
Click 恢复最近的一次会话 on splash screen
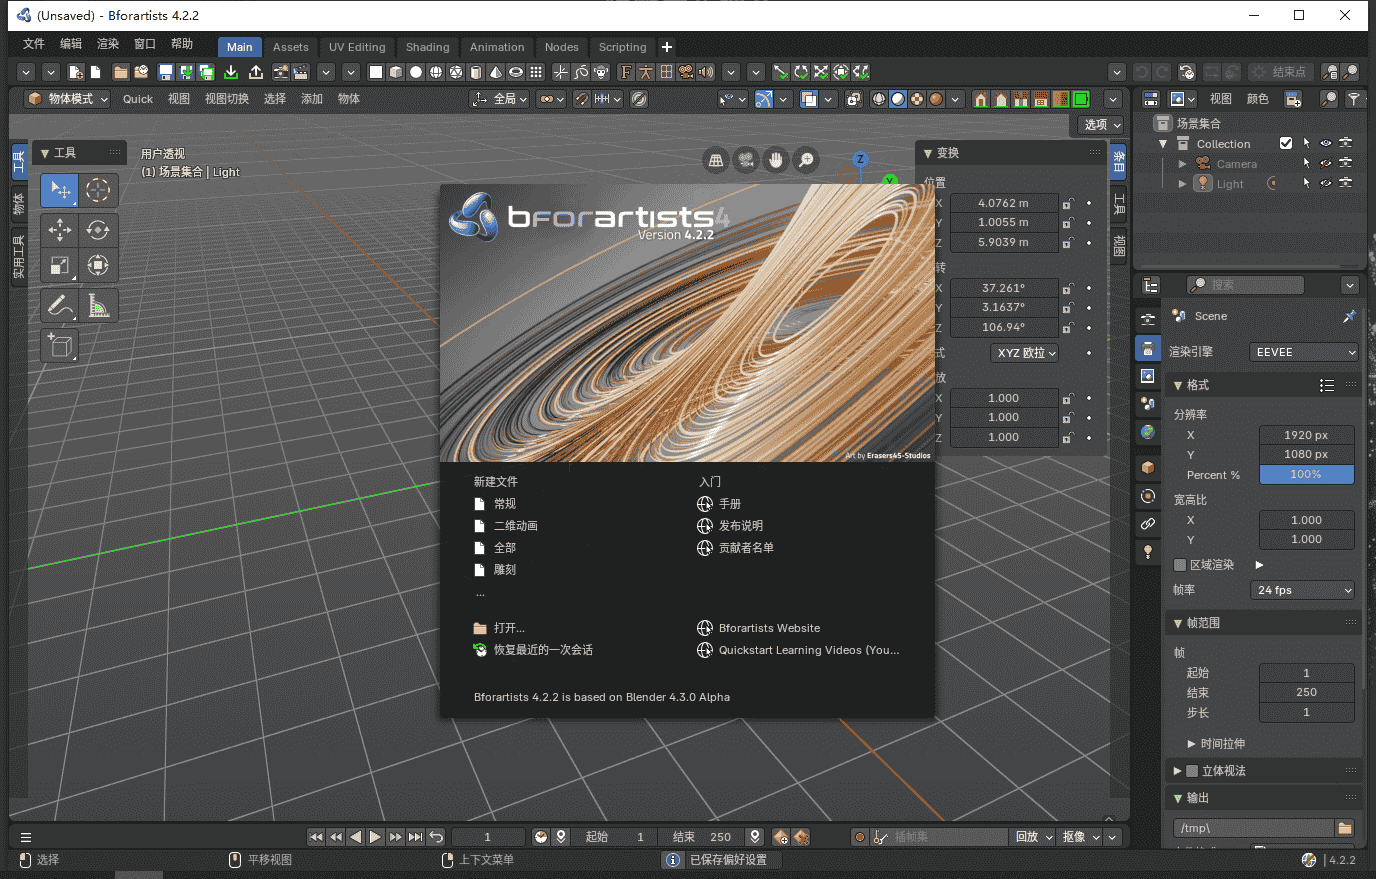[542, 650]
